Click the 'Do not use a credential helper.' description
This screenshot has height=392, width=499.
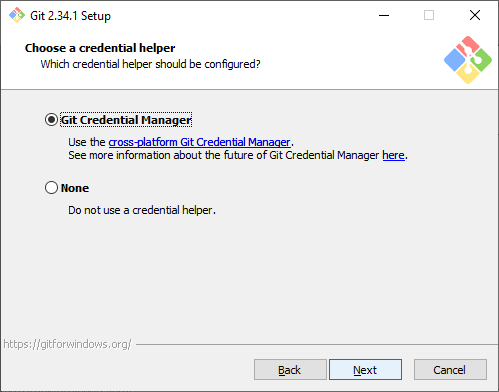tap(142, 210)
